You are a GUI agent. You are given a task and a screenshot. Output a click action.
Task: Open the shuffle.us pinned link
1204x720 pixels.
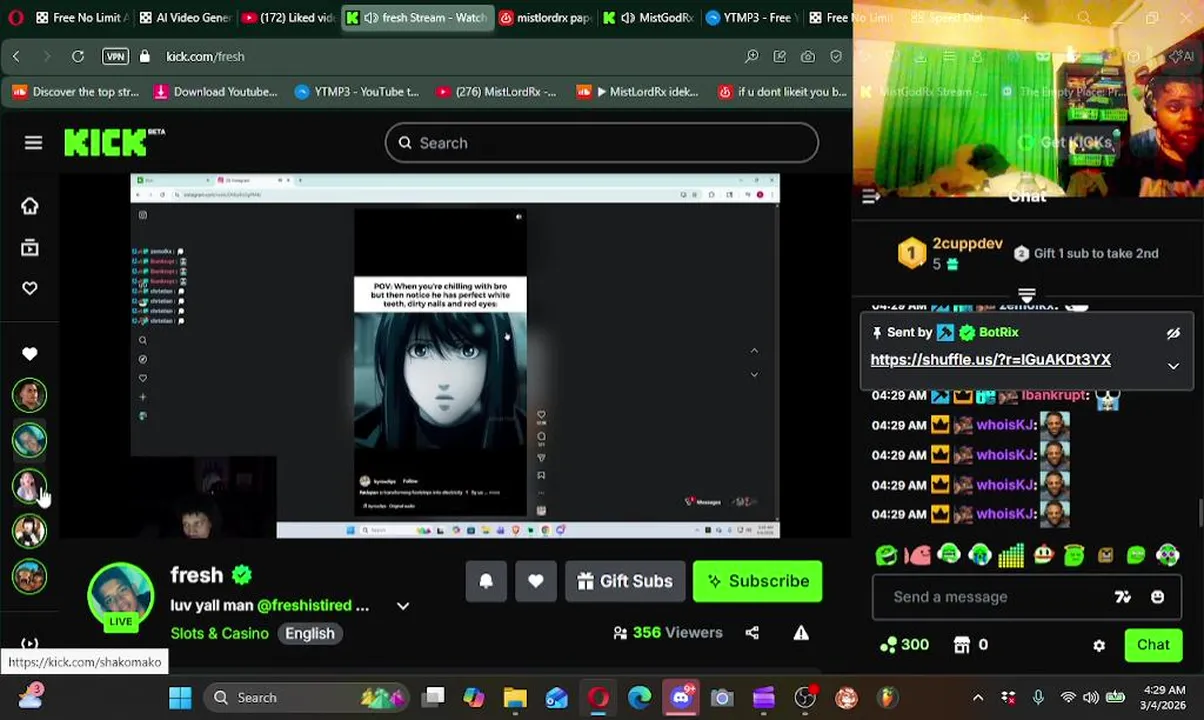(x=990, y=360)
